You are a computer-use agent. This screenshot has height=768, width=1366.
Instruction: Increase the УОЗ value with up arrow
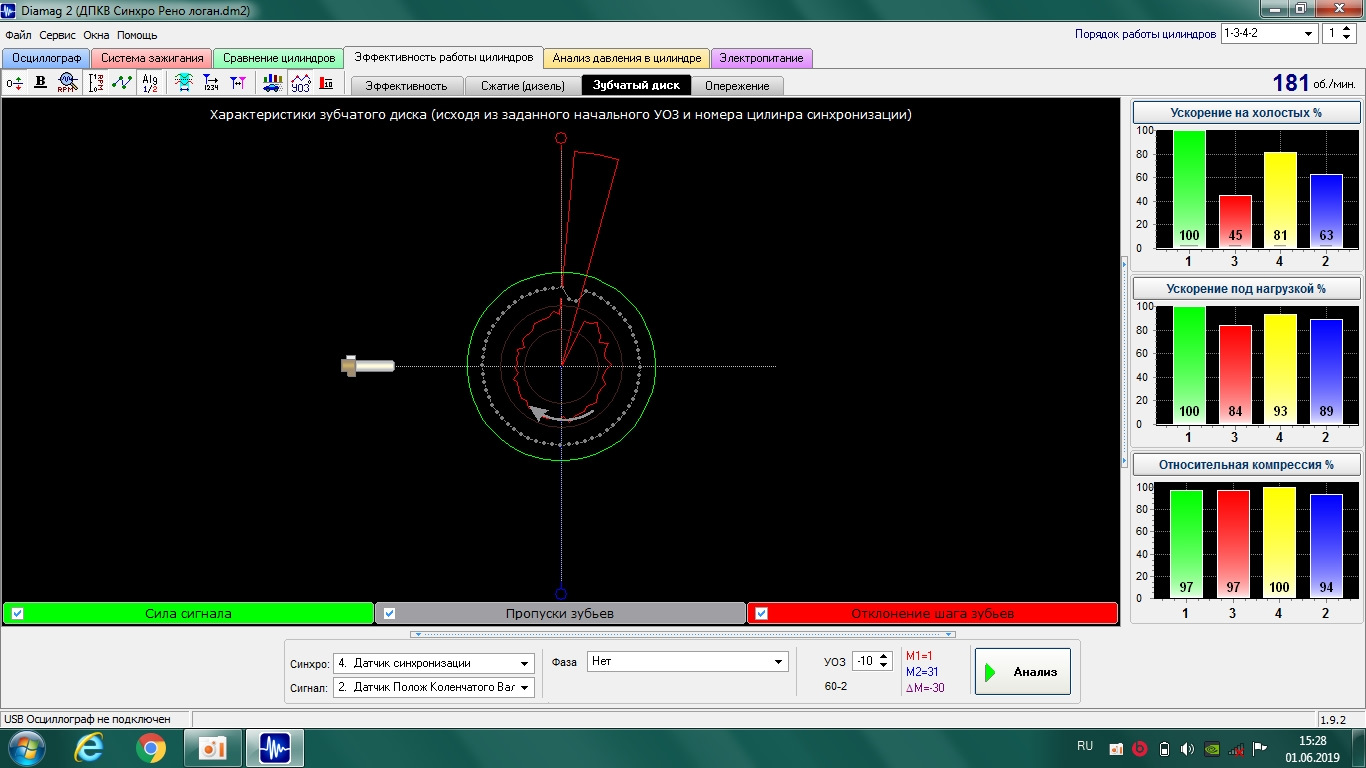point(884,656)
